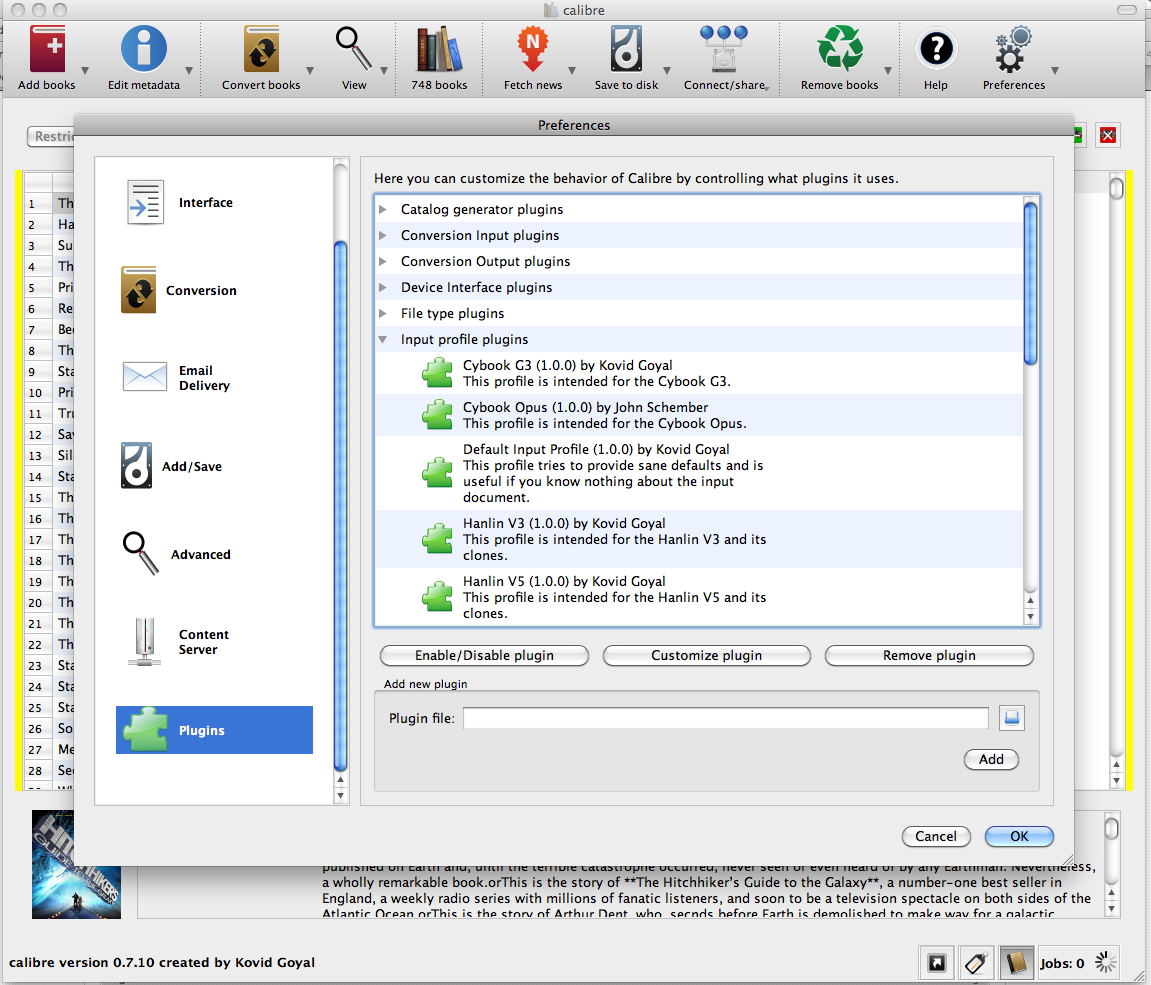This screenshot has height=985, width=1151.
Task: Click the Save to disk icon
Action: (626, 48)
